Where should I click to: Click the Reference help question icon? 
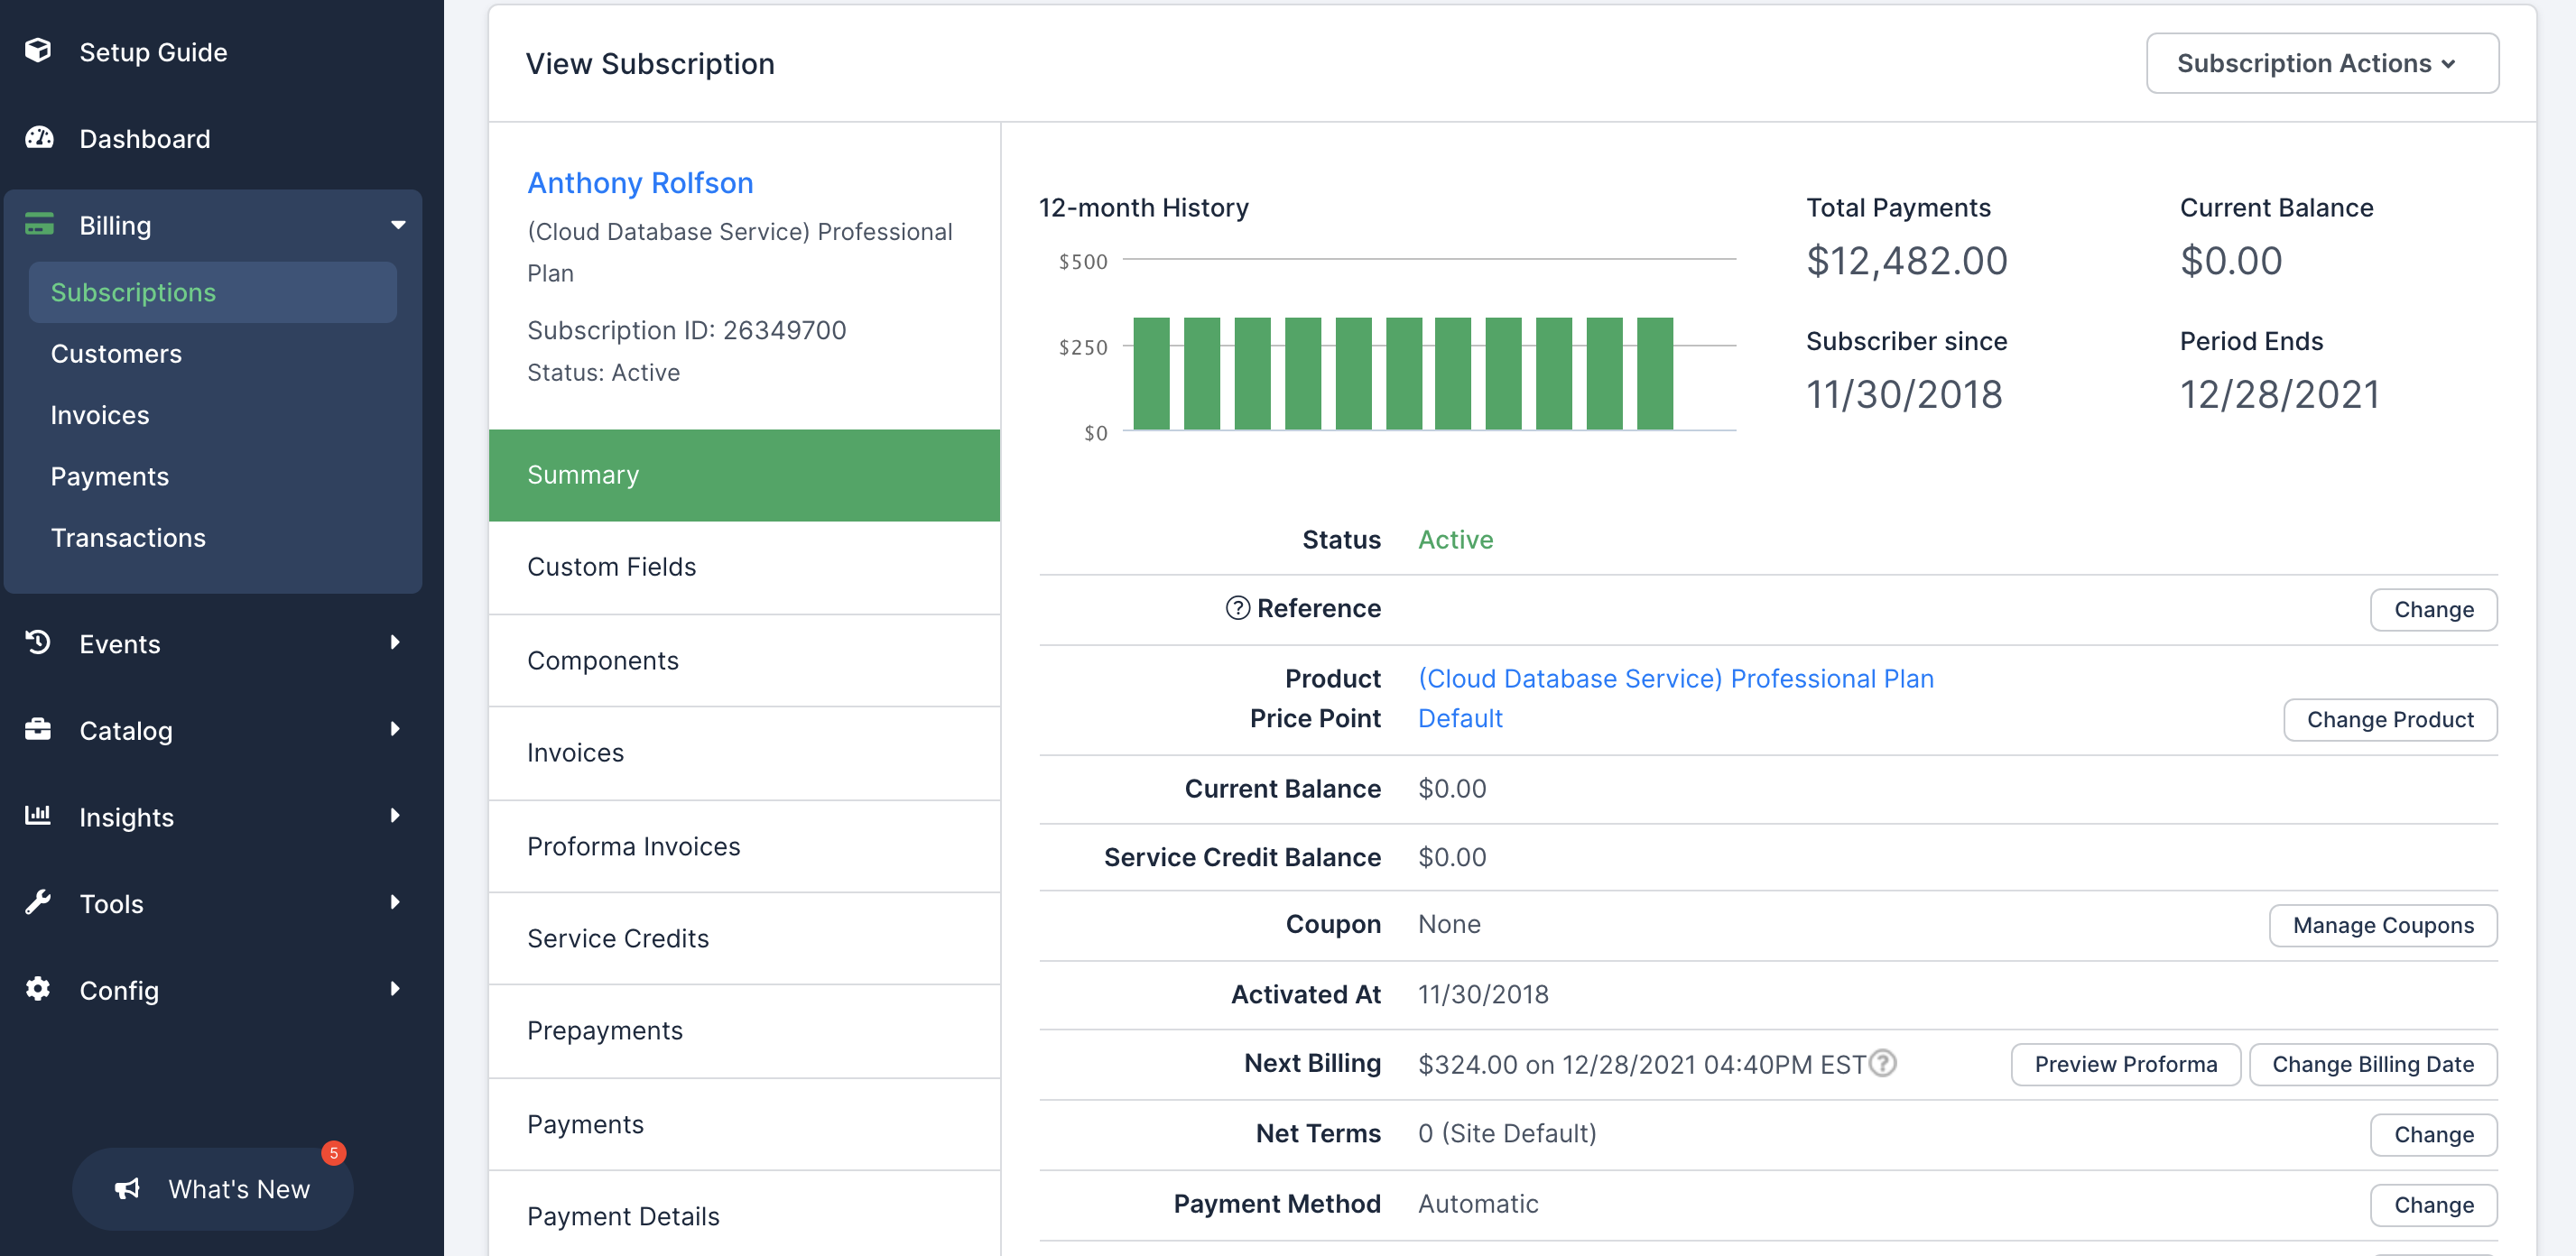coord(1237,608)
